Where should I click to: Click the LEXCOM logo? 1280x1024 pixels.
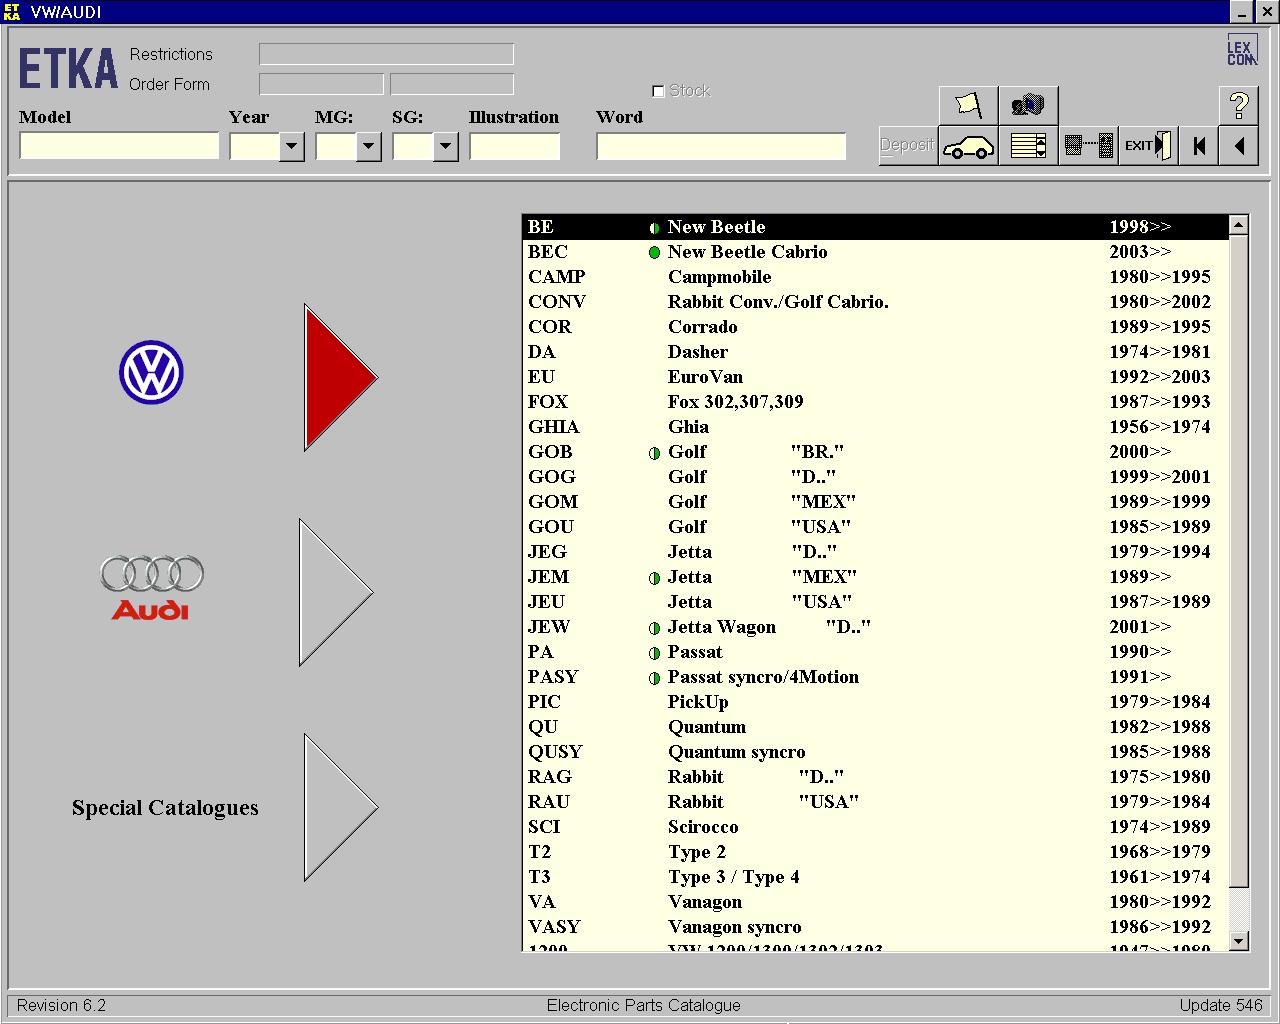point(1241,51)
